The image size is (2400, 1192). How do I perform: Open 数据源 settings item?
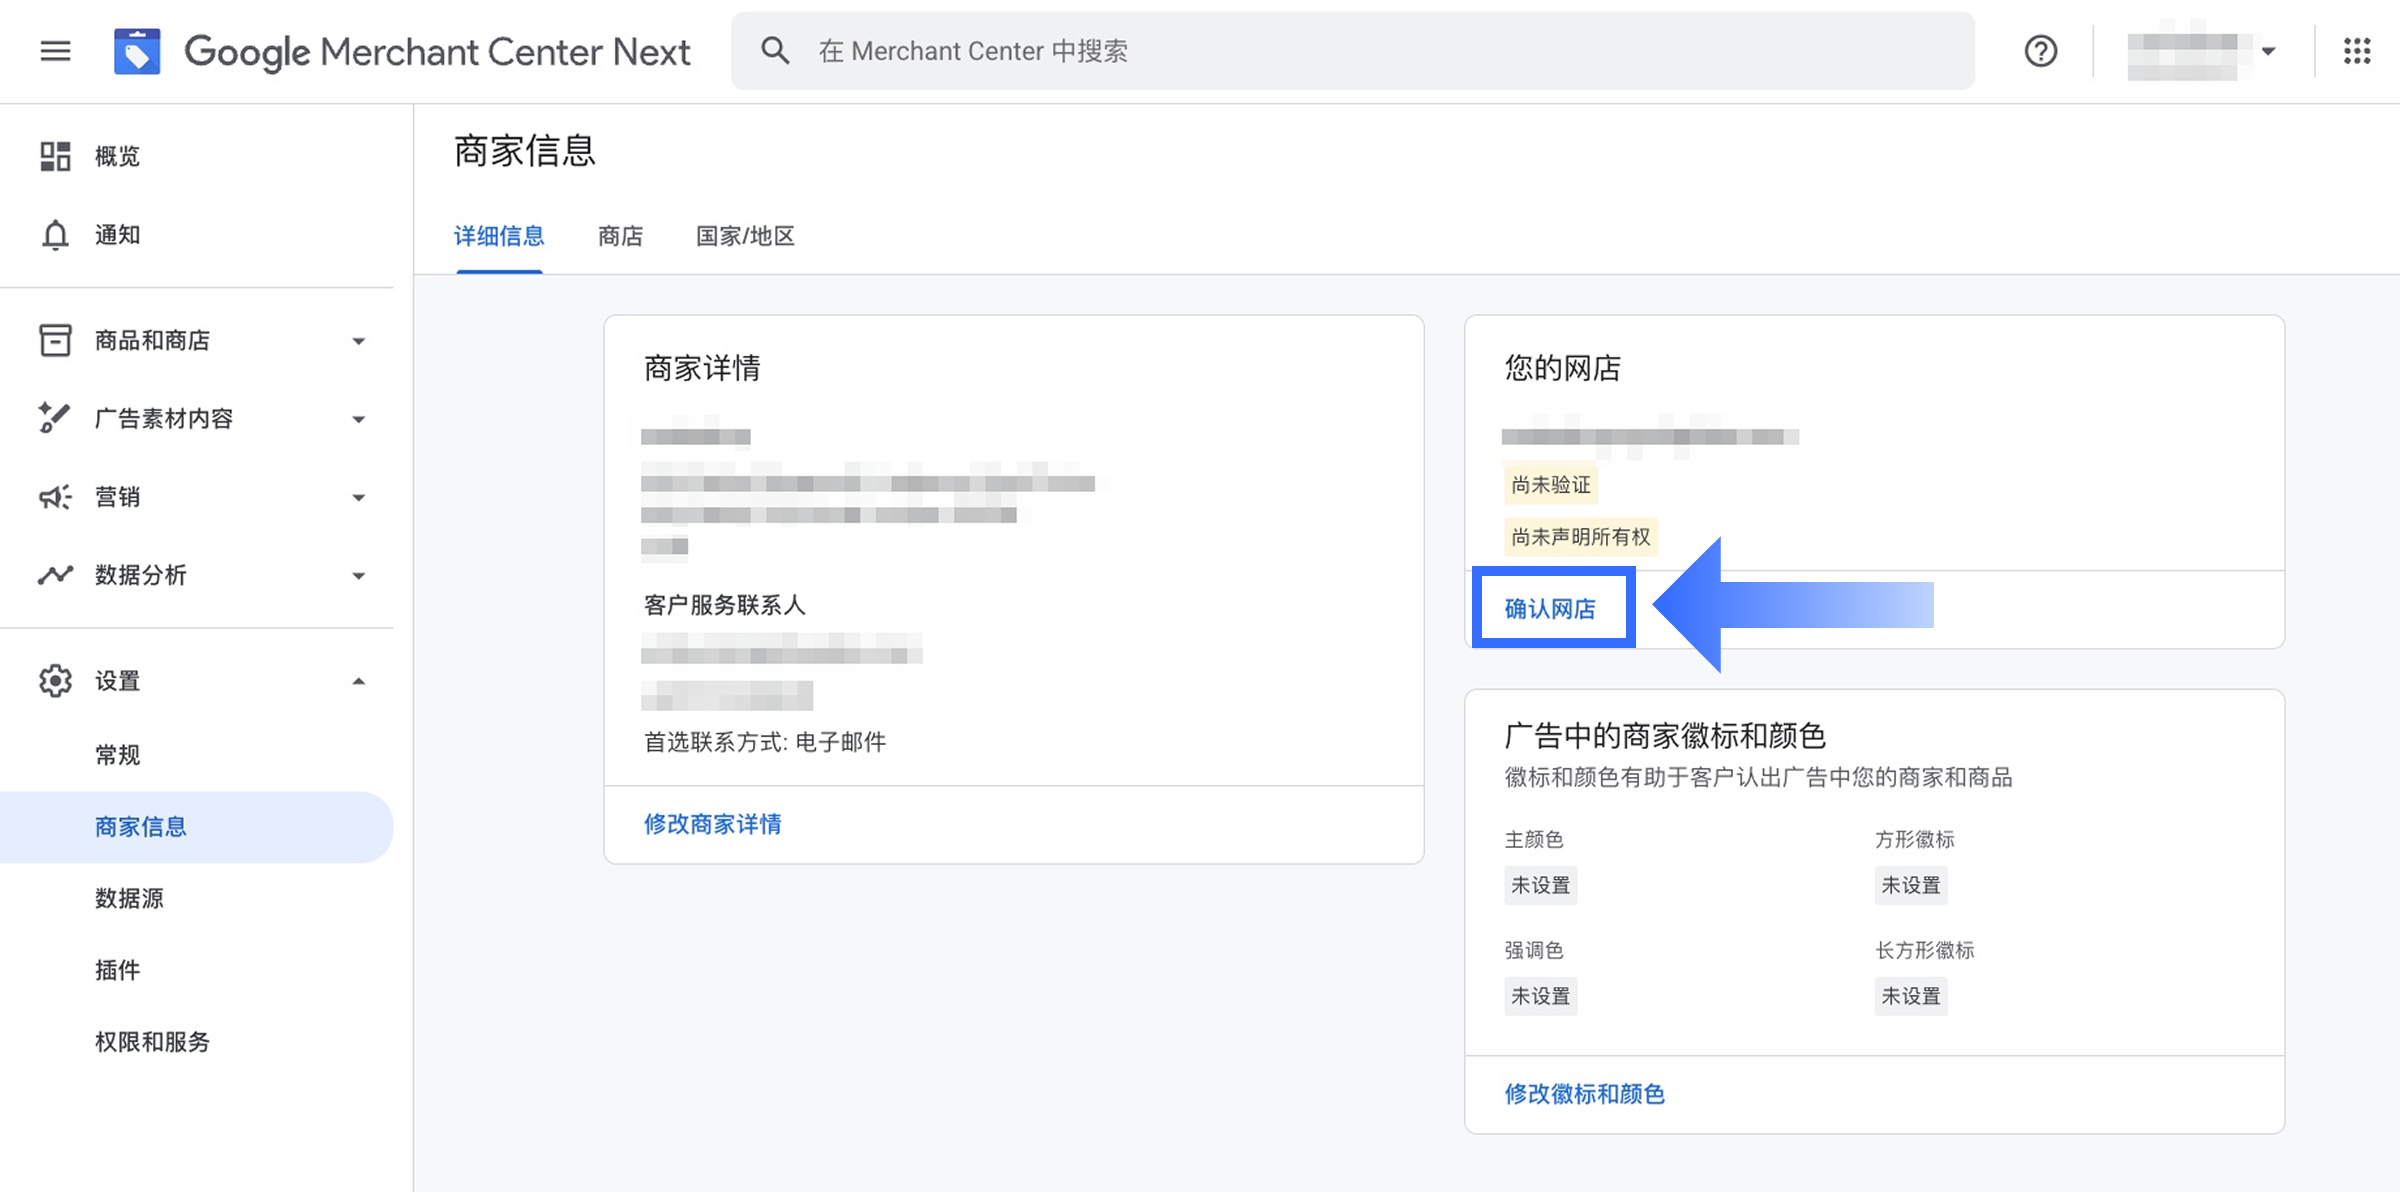coord(129,898)
